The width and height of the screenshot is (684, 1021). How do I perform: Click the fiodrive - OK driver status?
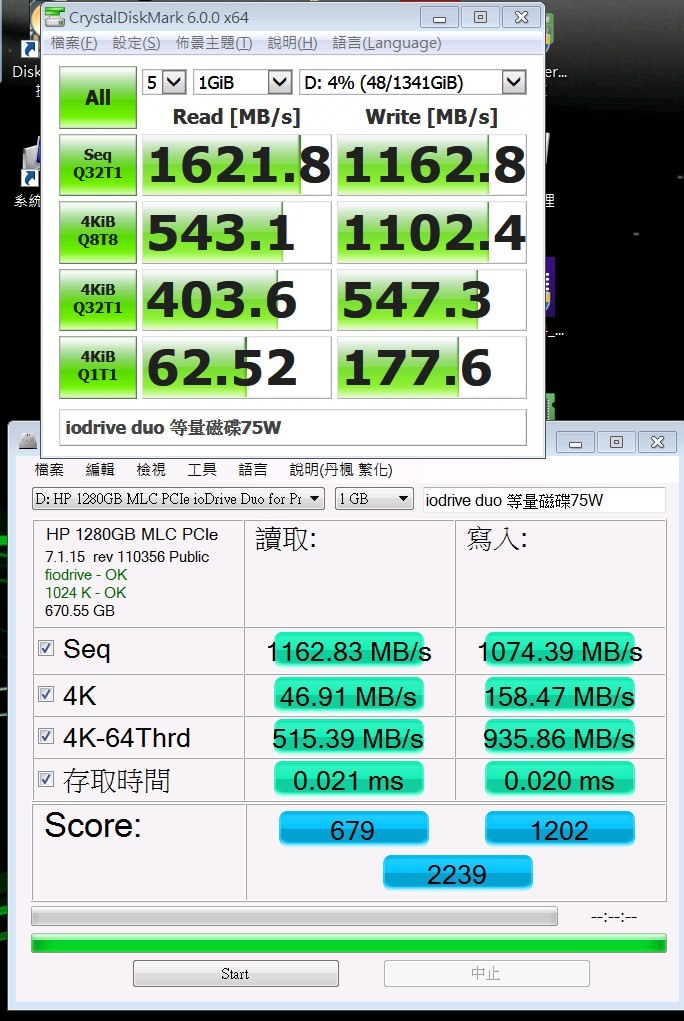[86, 575]
